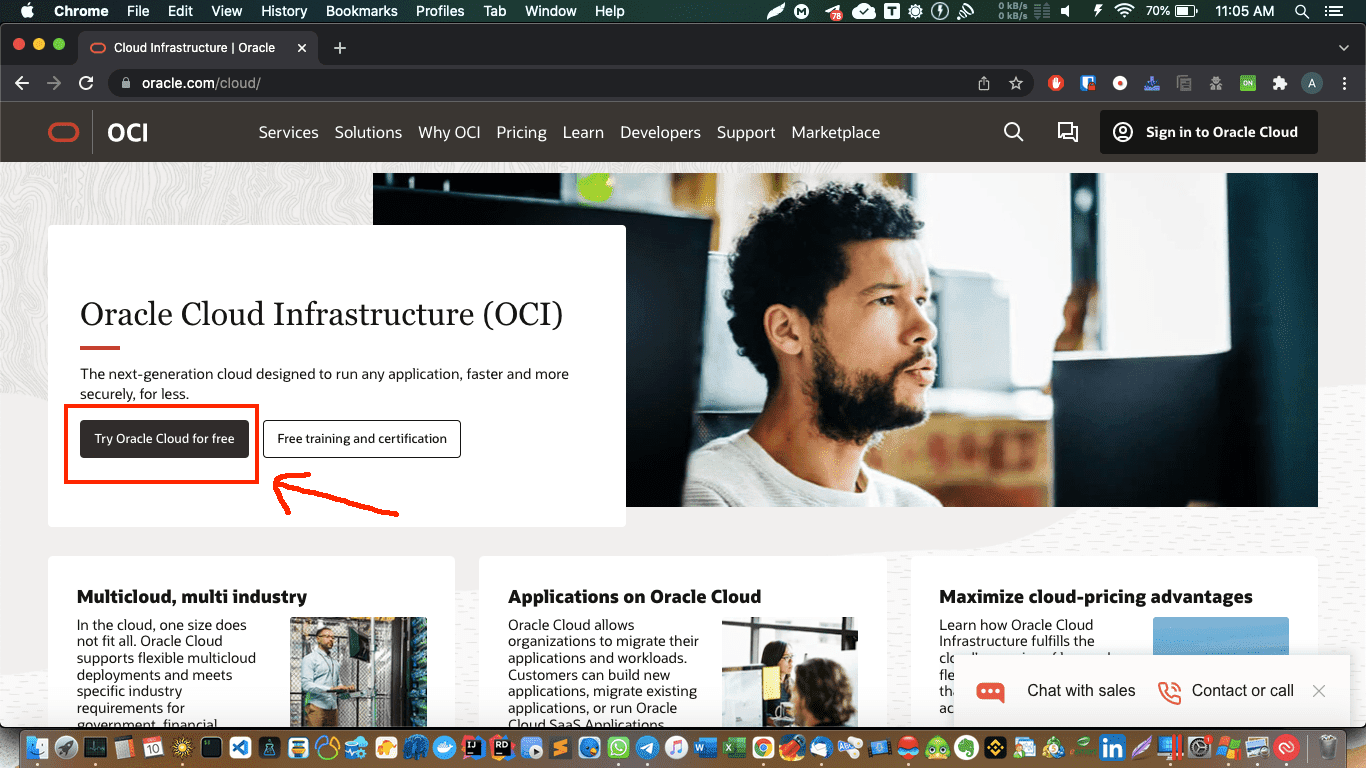Open Finder from the dock
The image size is (1366, 768).
[39, 747]
